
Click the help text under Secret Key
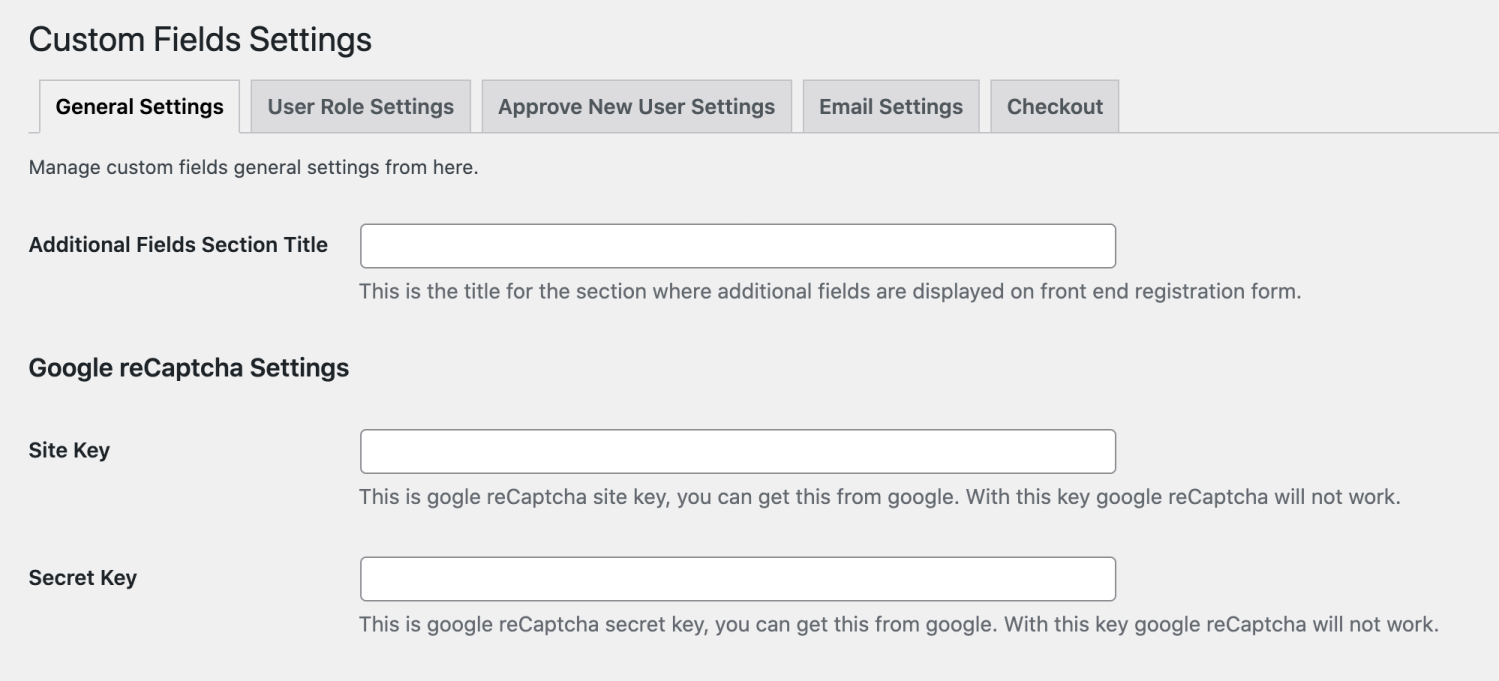click(898, 626)
